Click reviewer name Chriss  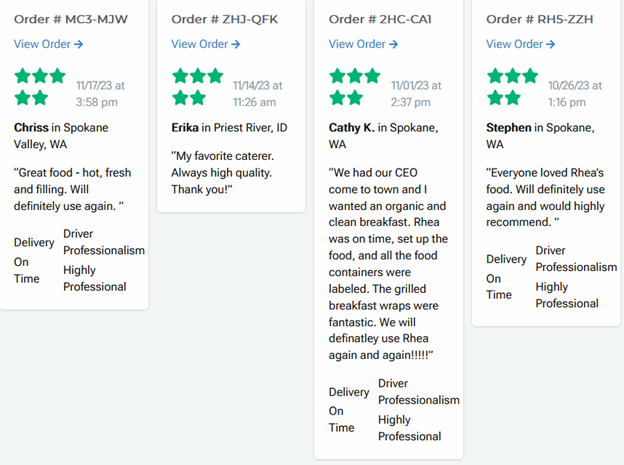(x=31, y=128)
